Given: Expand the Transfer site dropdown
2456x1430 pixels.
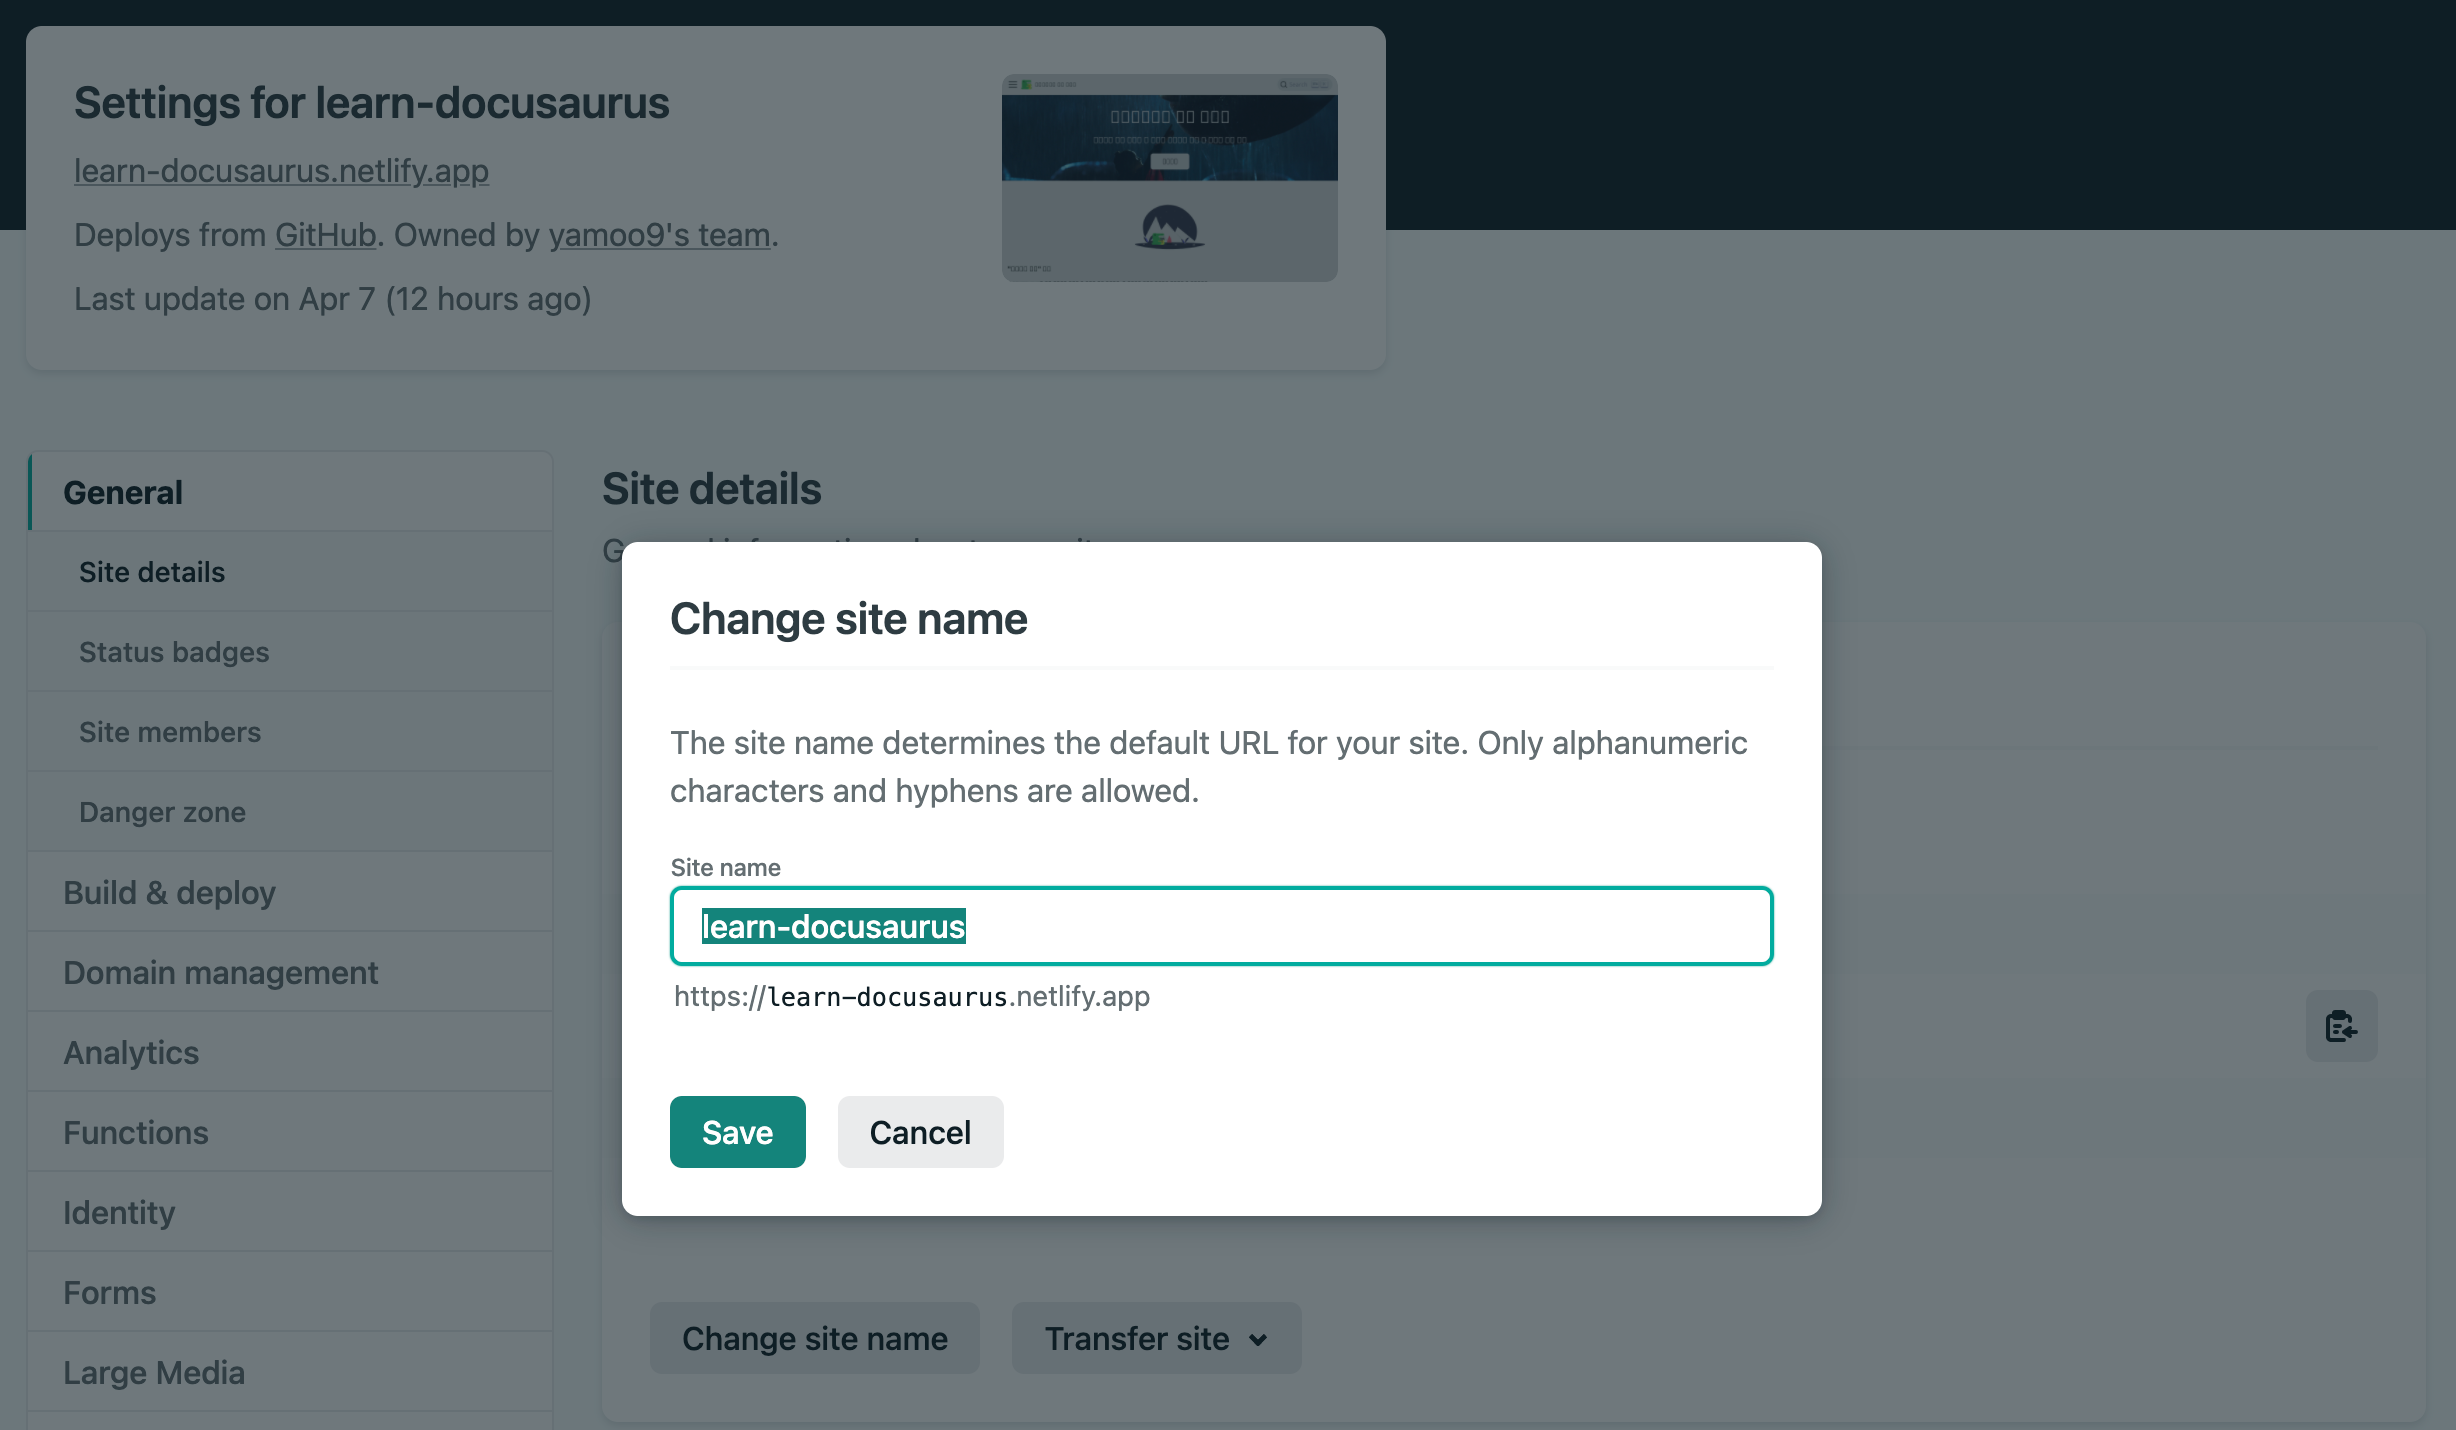Looking at the screenshot, I should tap(1156, 1338).
